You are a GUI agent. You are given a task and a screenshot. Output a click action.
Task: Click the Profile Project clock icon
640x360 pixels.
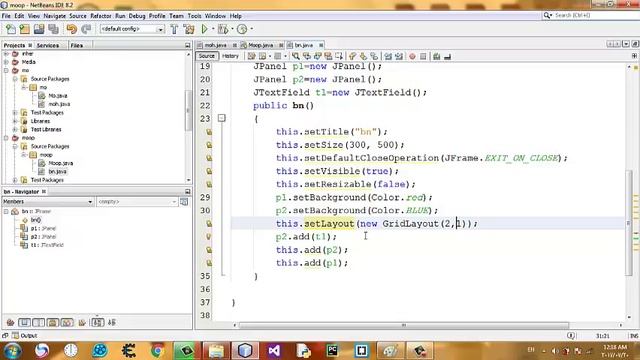242,29
